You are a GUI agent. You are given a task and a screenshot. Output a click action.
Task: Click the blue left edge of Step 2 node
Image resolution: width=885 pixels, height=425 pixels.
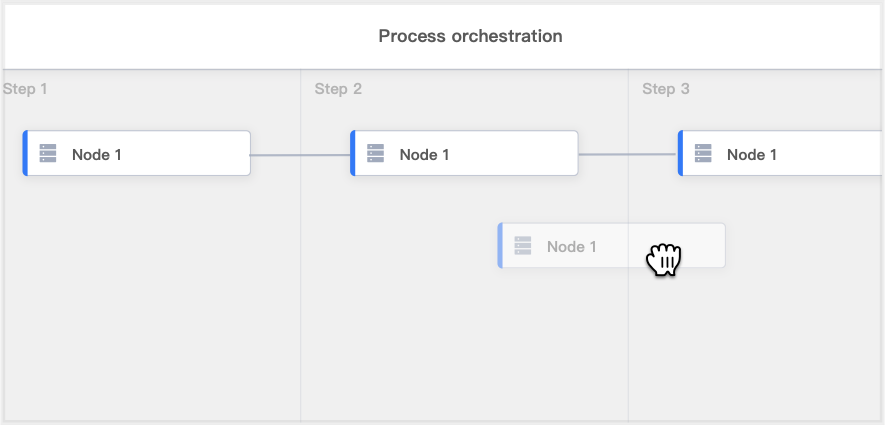353,153
